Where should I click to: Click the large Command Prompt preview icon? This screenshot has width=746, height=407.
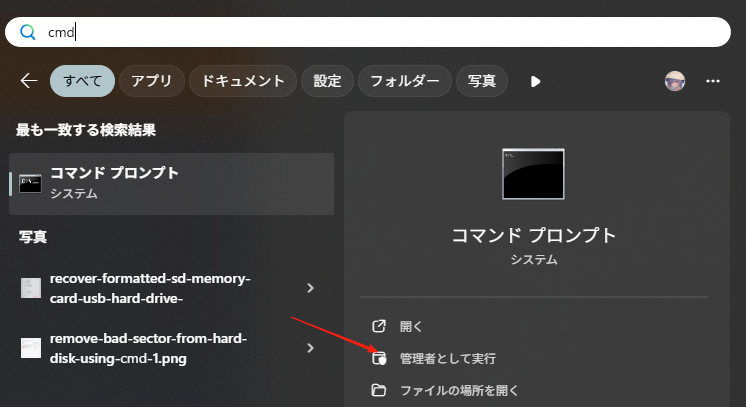tap(533, 174)
